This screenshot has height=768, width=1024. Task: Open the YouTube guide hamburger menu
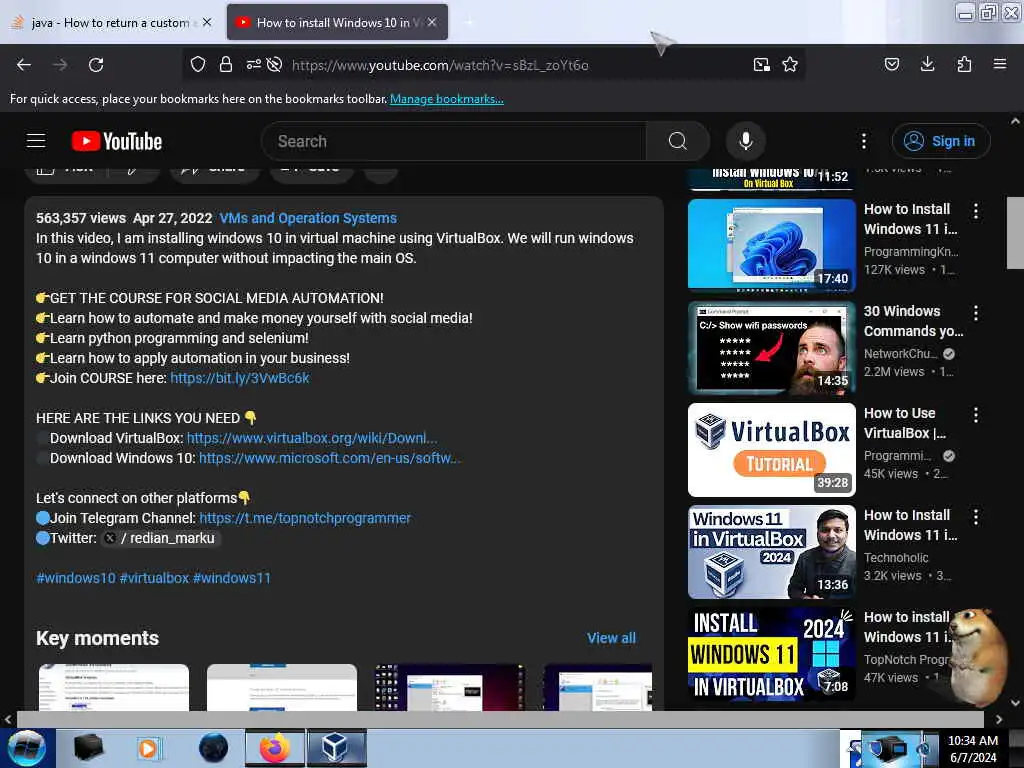(36, 141)
